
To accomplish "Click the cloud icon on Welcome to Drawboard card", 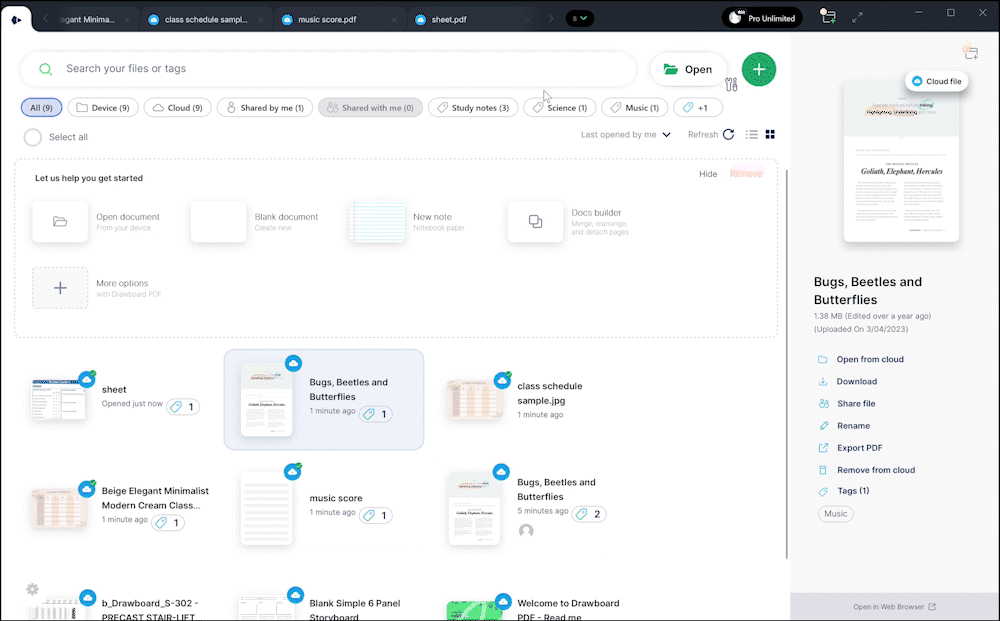I will [x=503, y=601].
